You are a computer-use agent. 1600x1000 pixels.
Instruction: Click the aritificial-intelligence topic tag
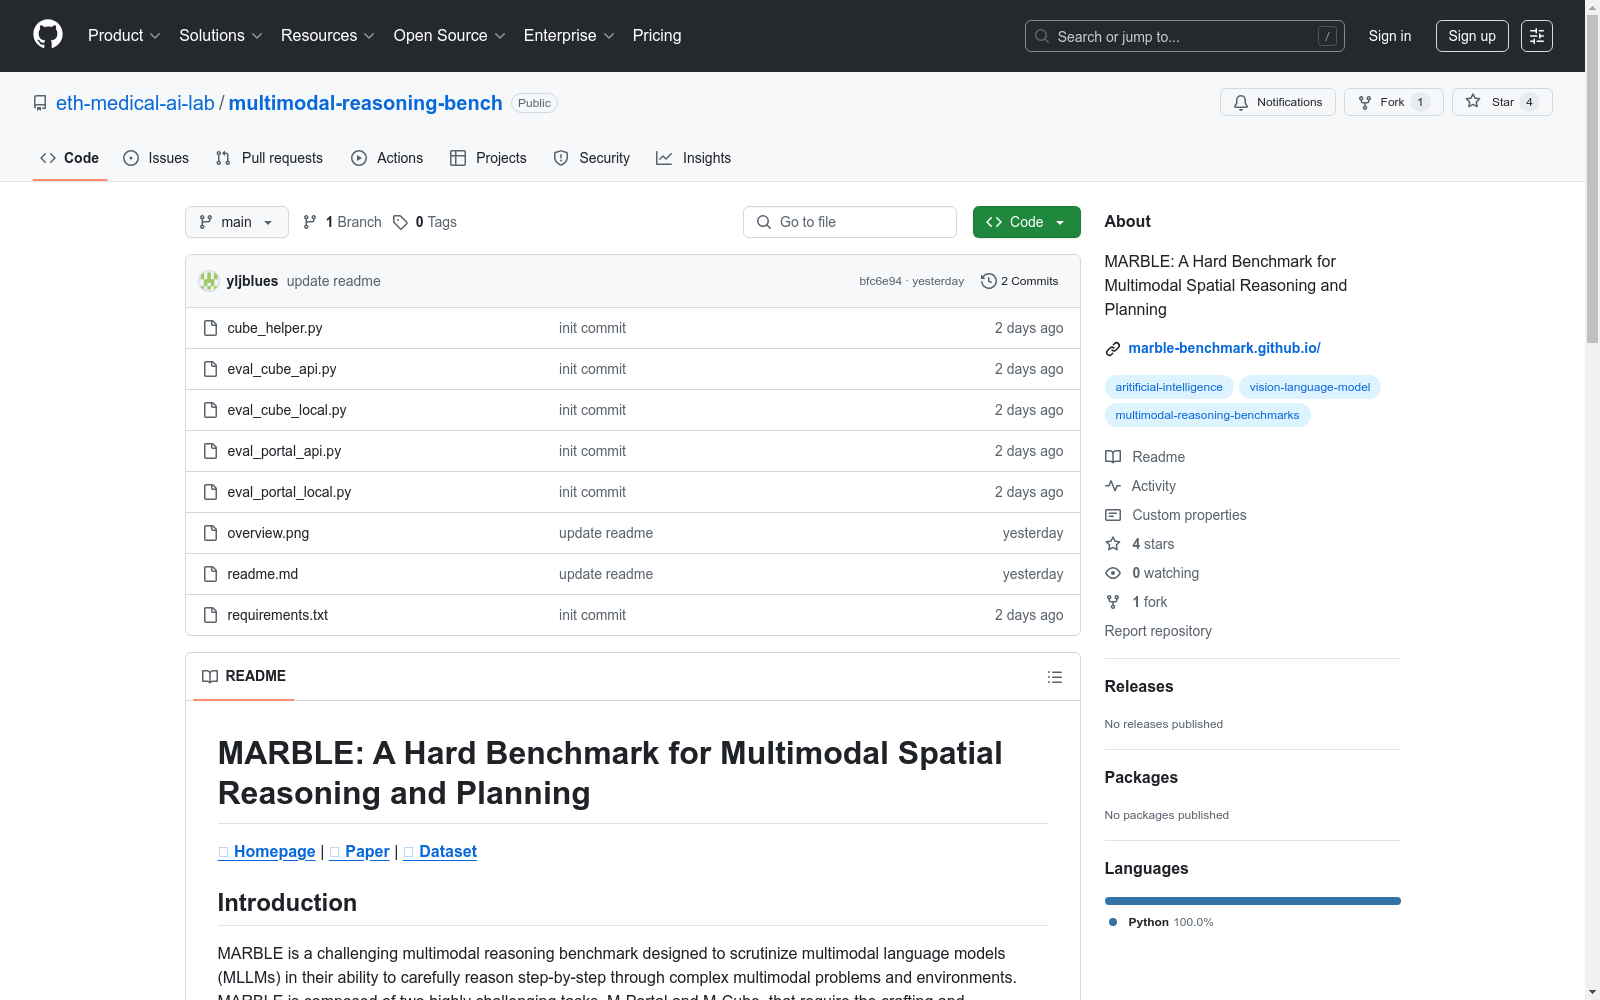[x=1169, y=387]
